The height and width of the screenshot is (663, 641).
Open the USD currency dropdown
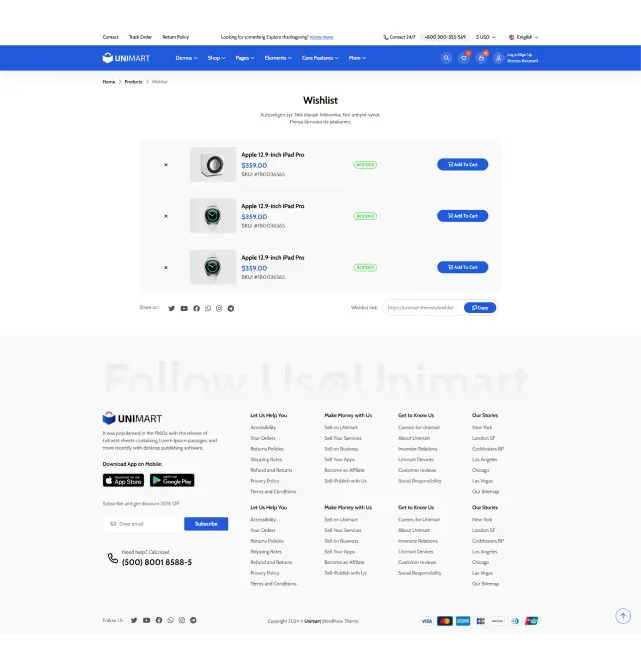tap(485, 37)
